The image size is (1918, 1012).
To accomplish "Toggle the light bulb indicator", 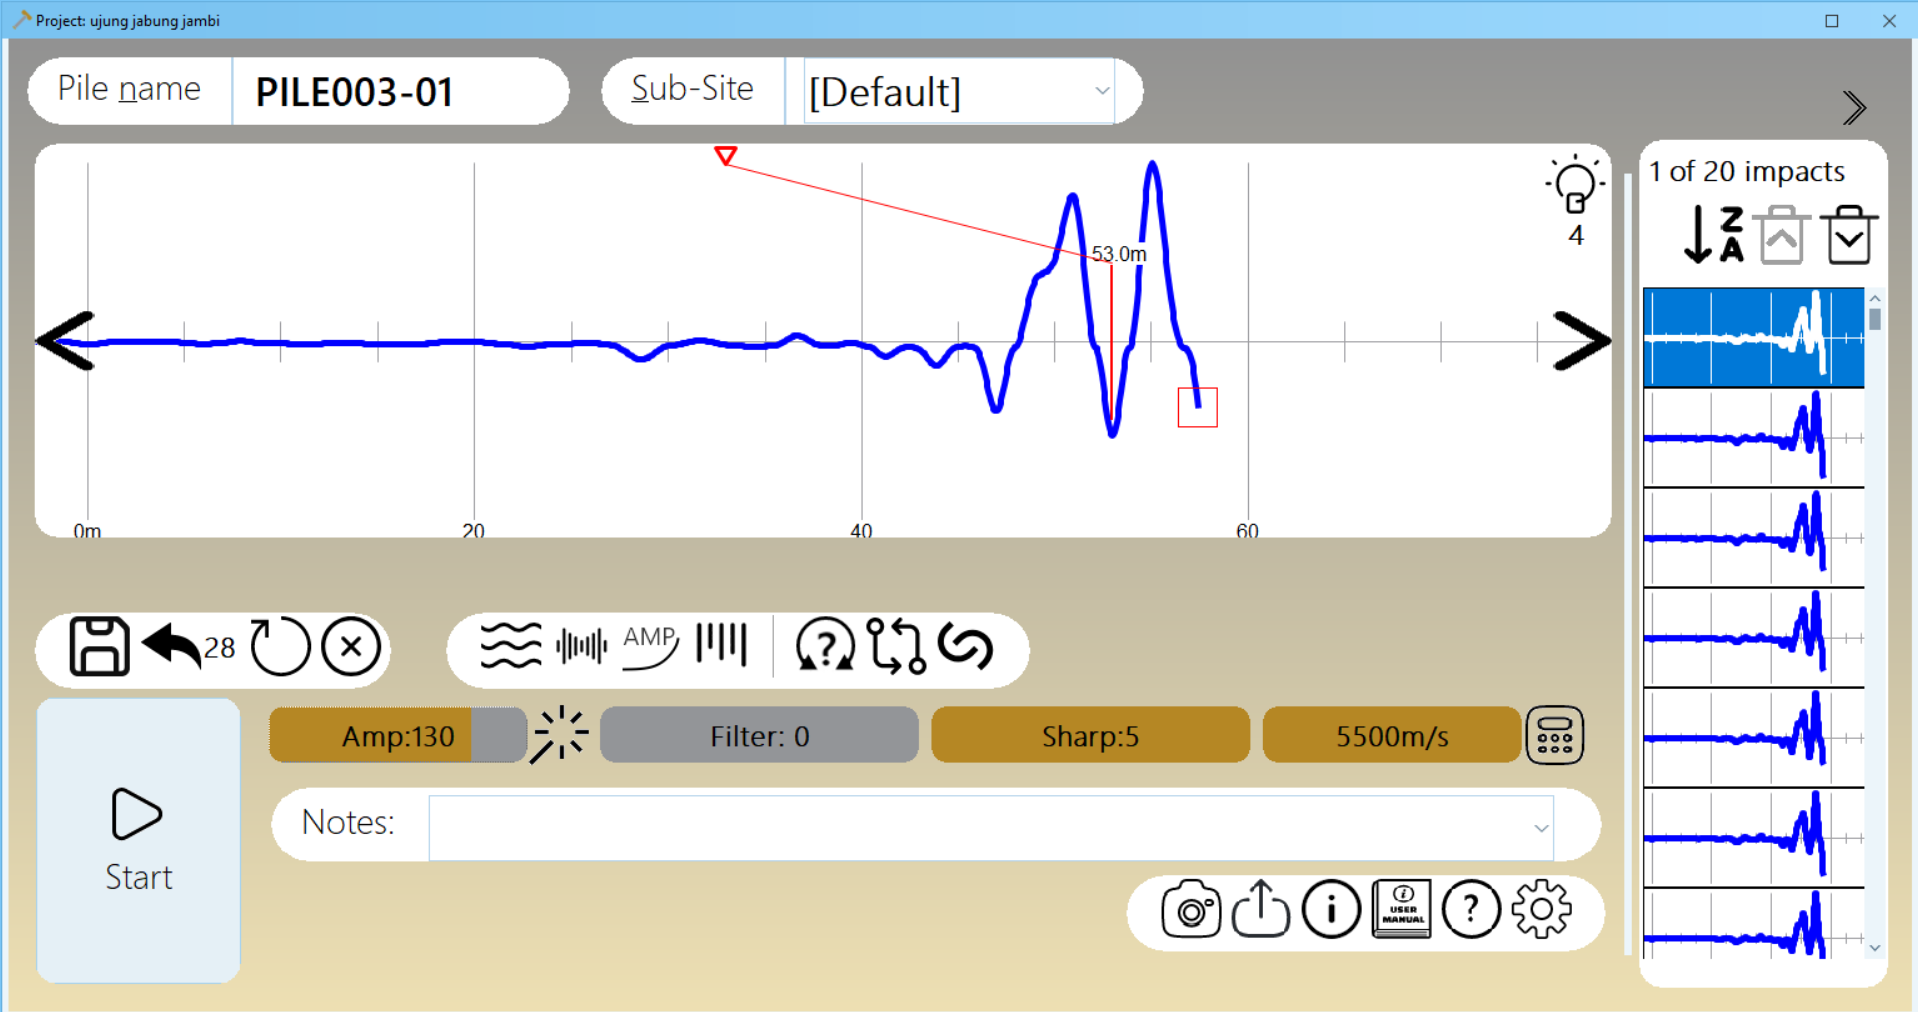I will 1575,187.
